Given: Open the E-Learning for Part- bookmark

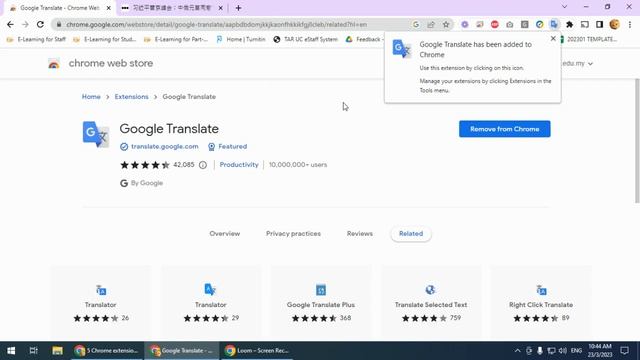Looking at the screenshot, I should click(176, 39).
